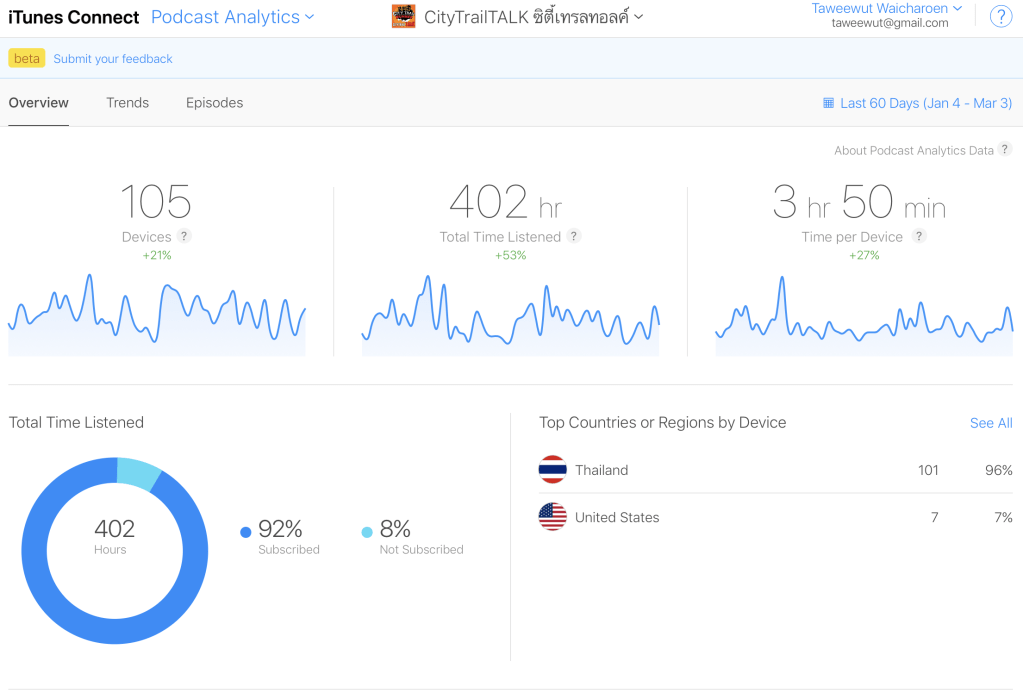
Task: Select the Overview tab
Action: tap(39, 103)
